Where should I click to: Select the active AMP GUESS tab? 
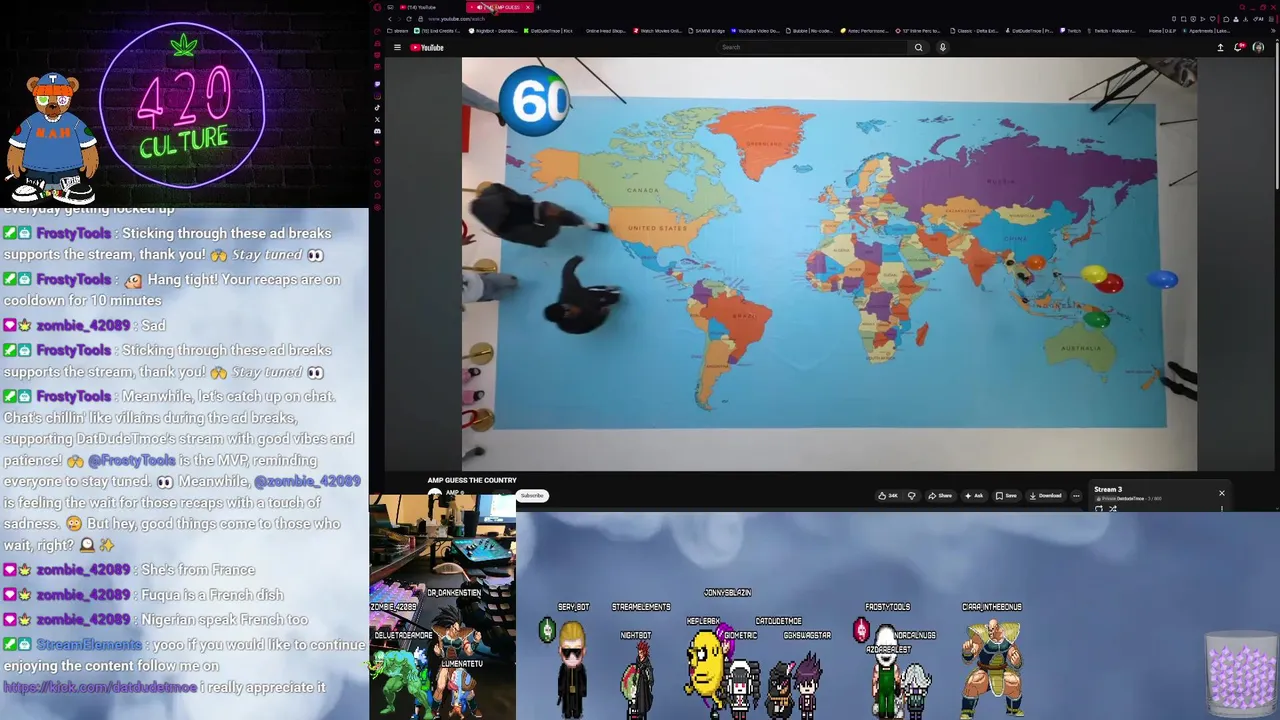[x=498, y=7]
